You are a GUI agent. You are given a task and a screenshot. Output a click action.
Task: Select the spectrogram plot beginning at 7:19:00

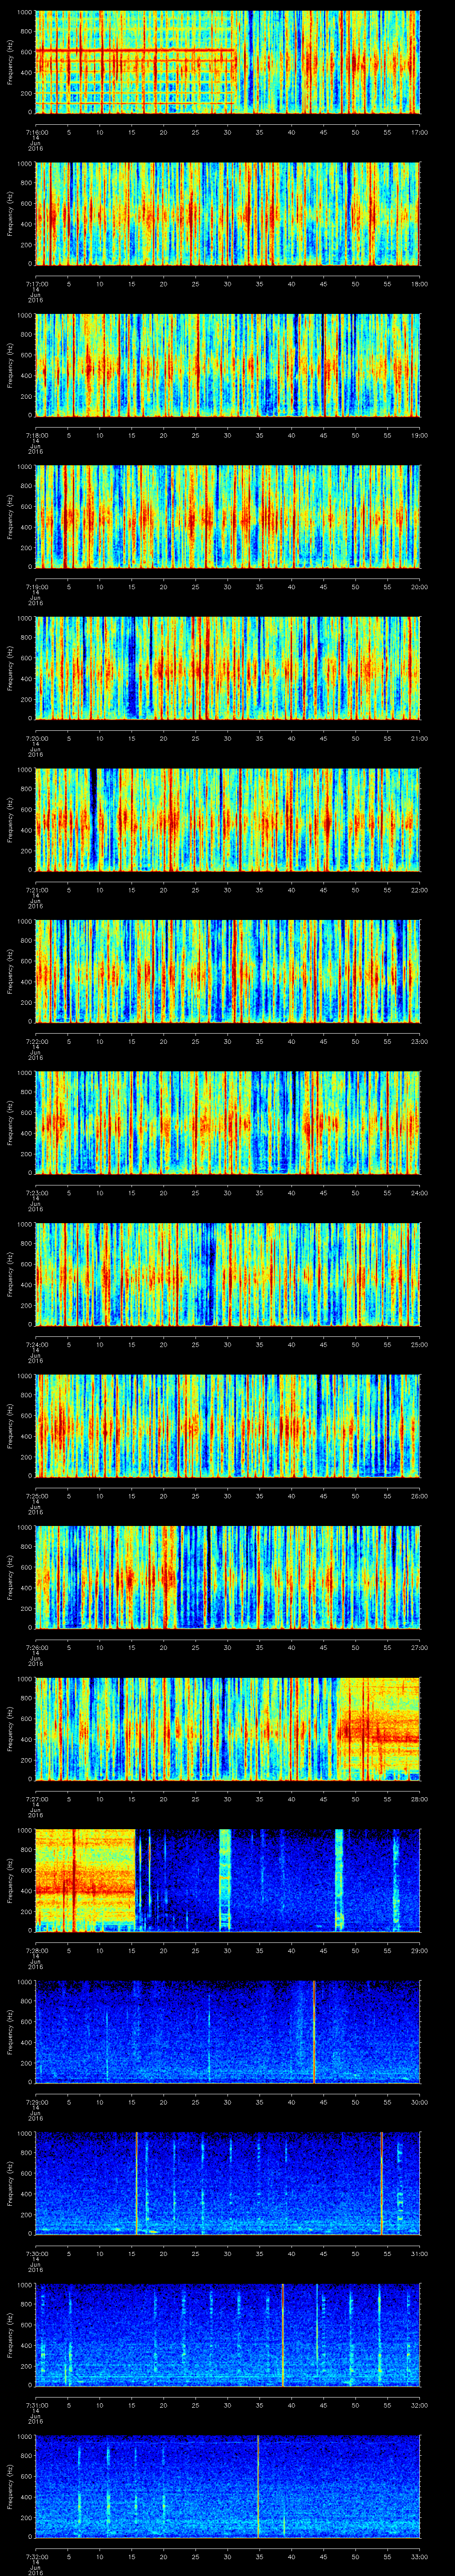point(228,517)
